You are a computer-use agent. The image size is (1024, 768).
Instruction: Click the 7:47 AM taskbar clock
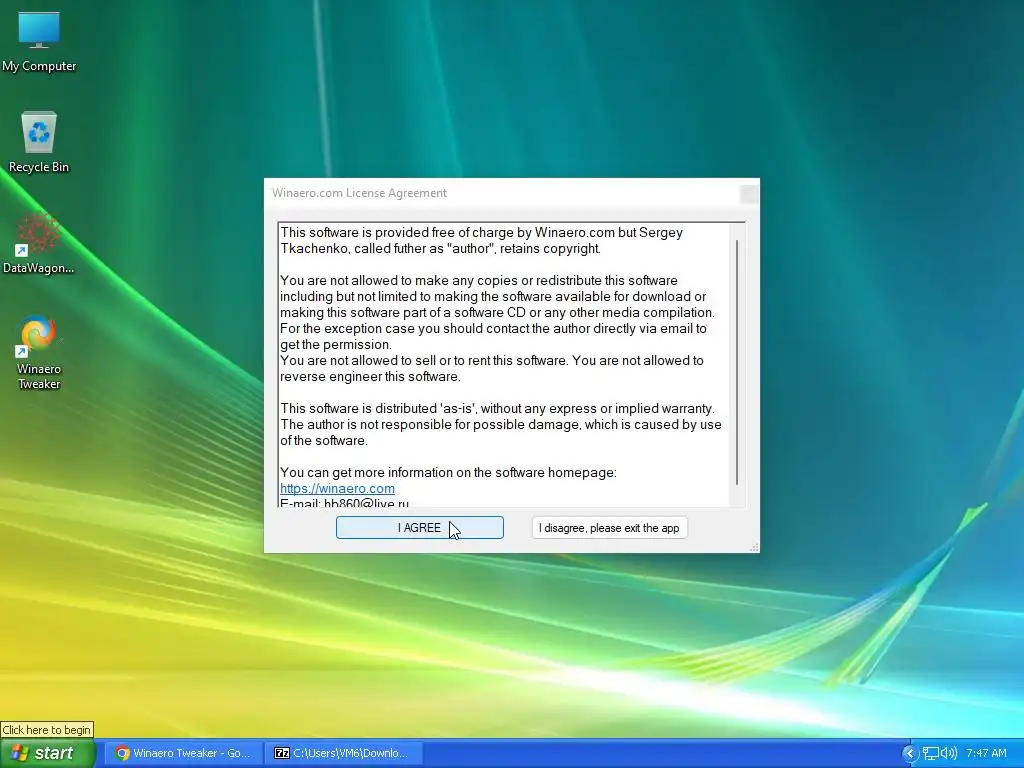click(986, 754)
